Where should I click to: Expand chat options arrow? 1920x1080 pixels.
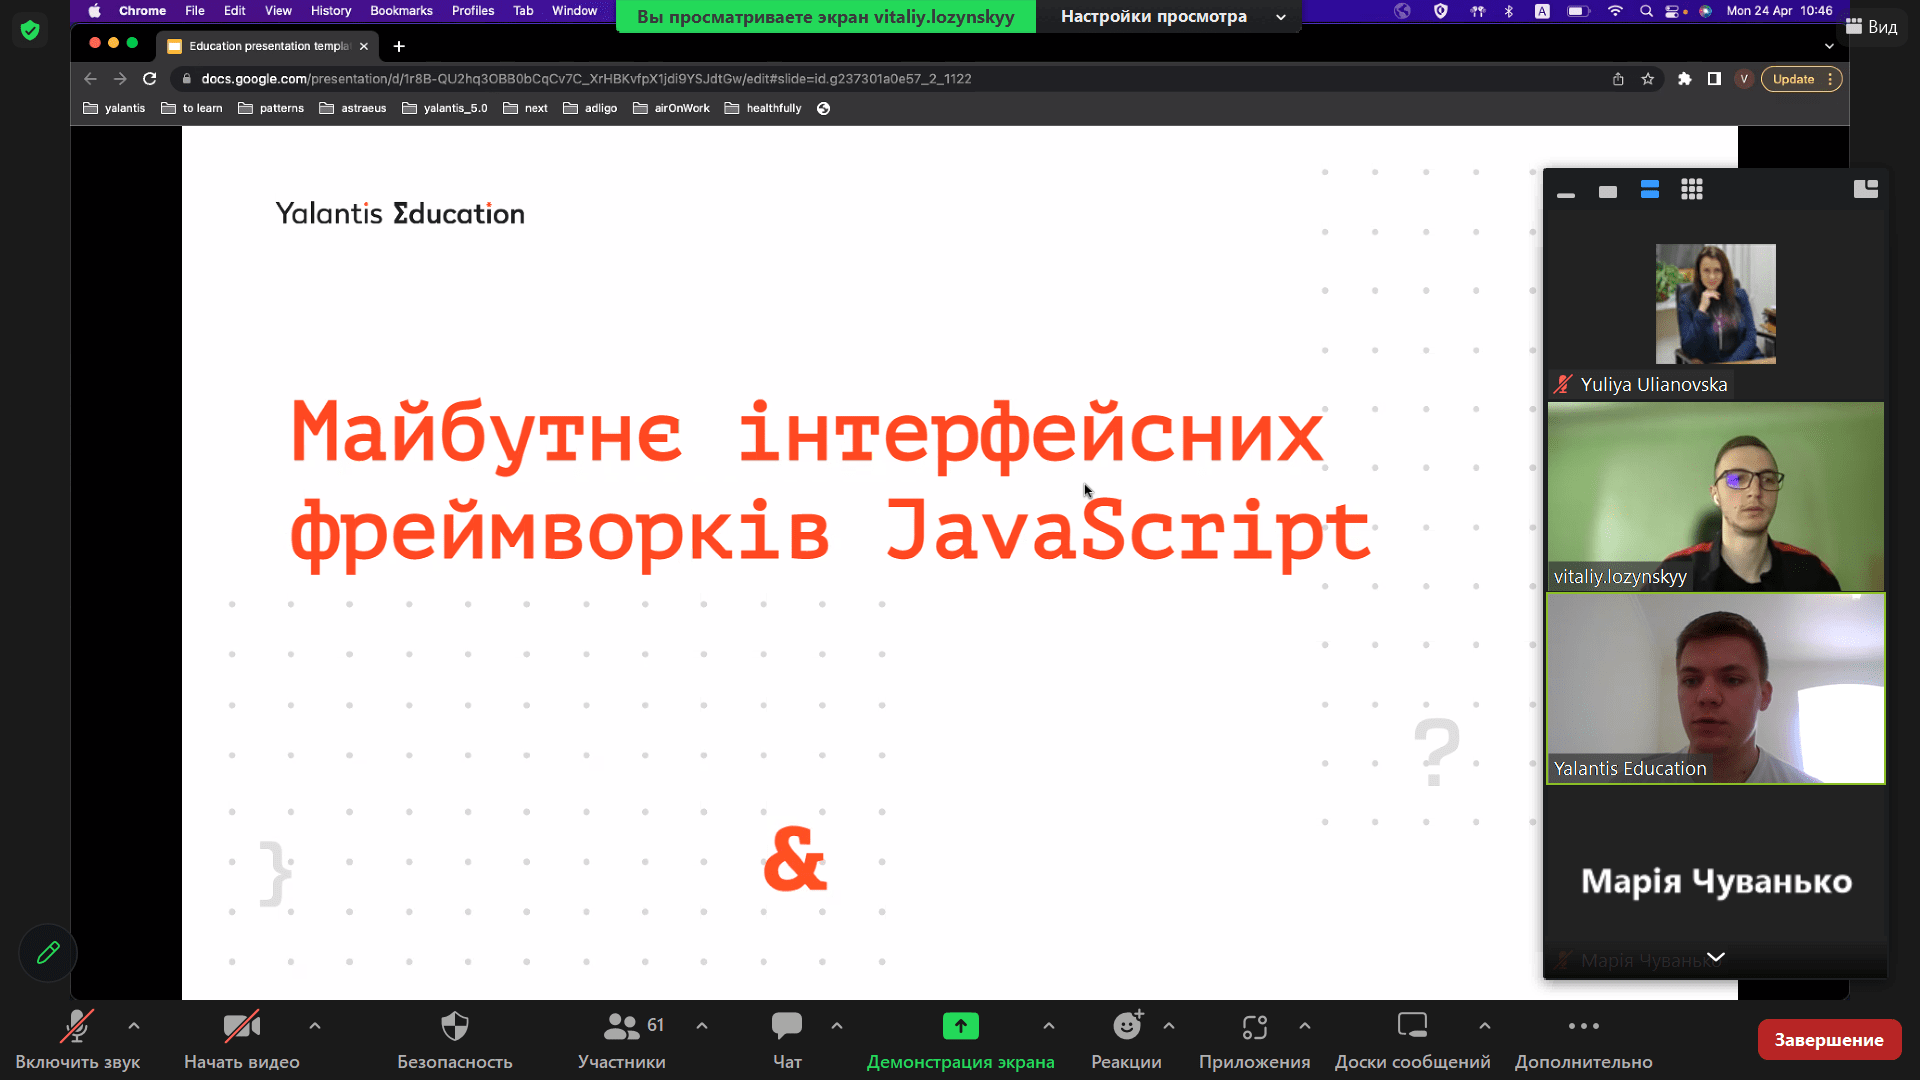837,1026
